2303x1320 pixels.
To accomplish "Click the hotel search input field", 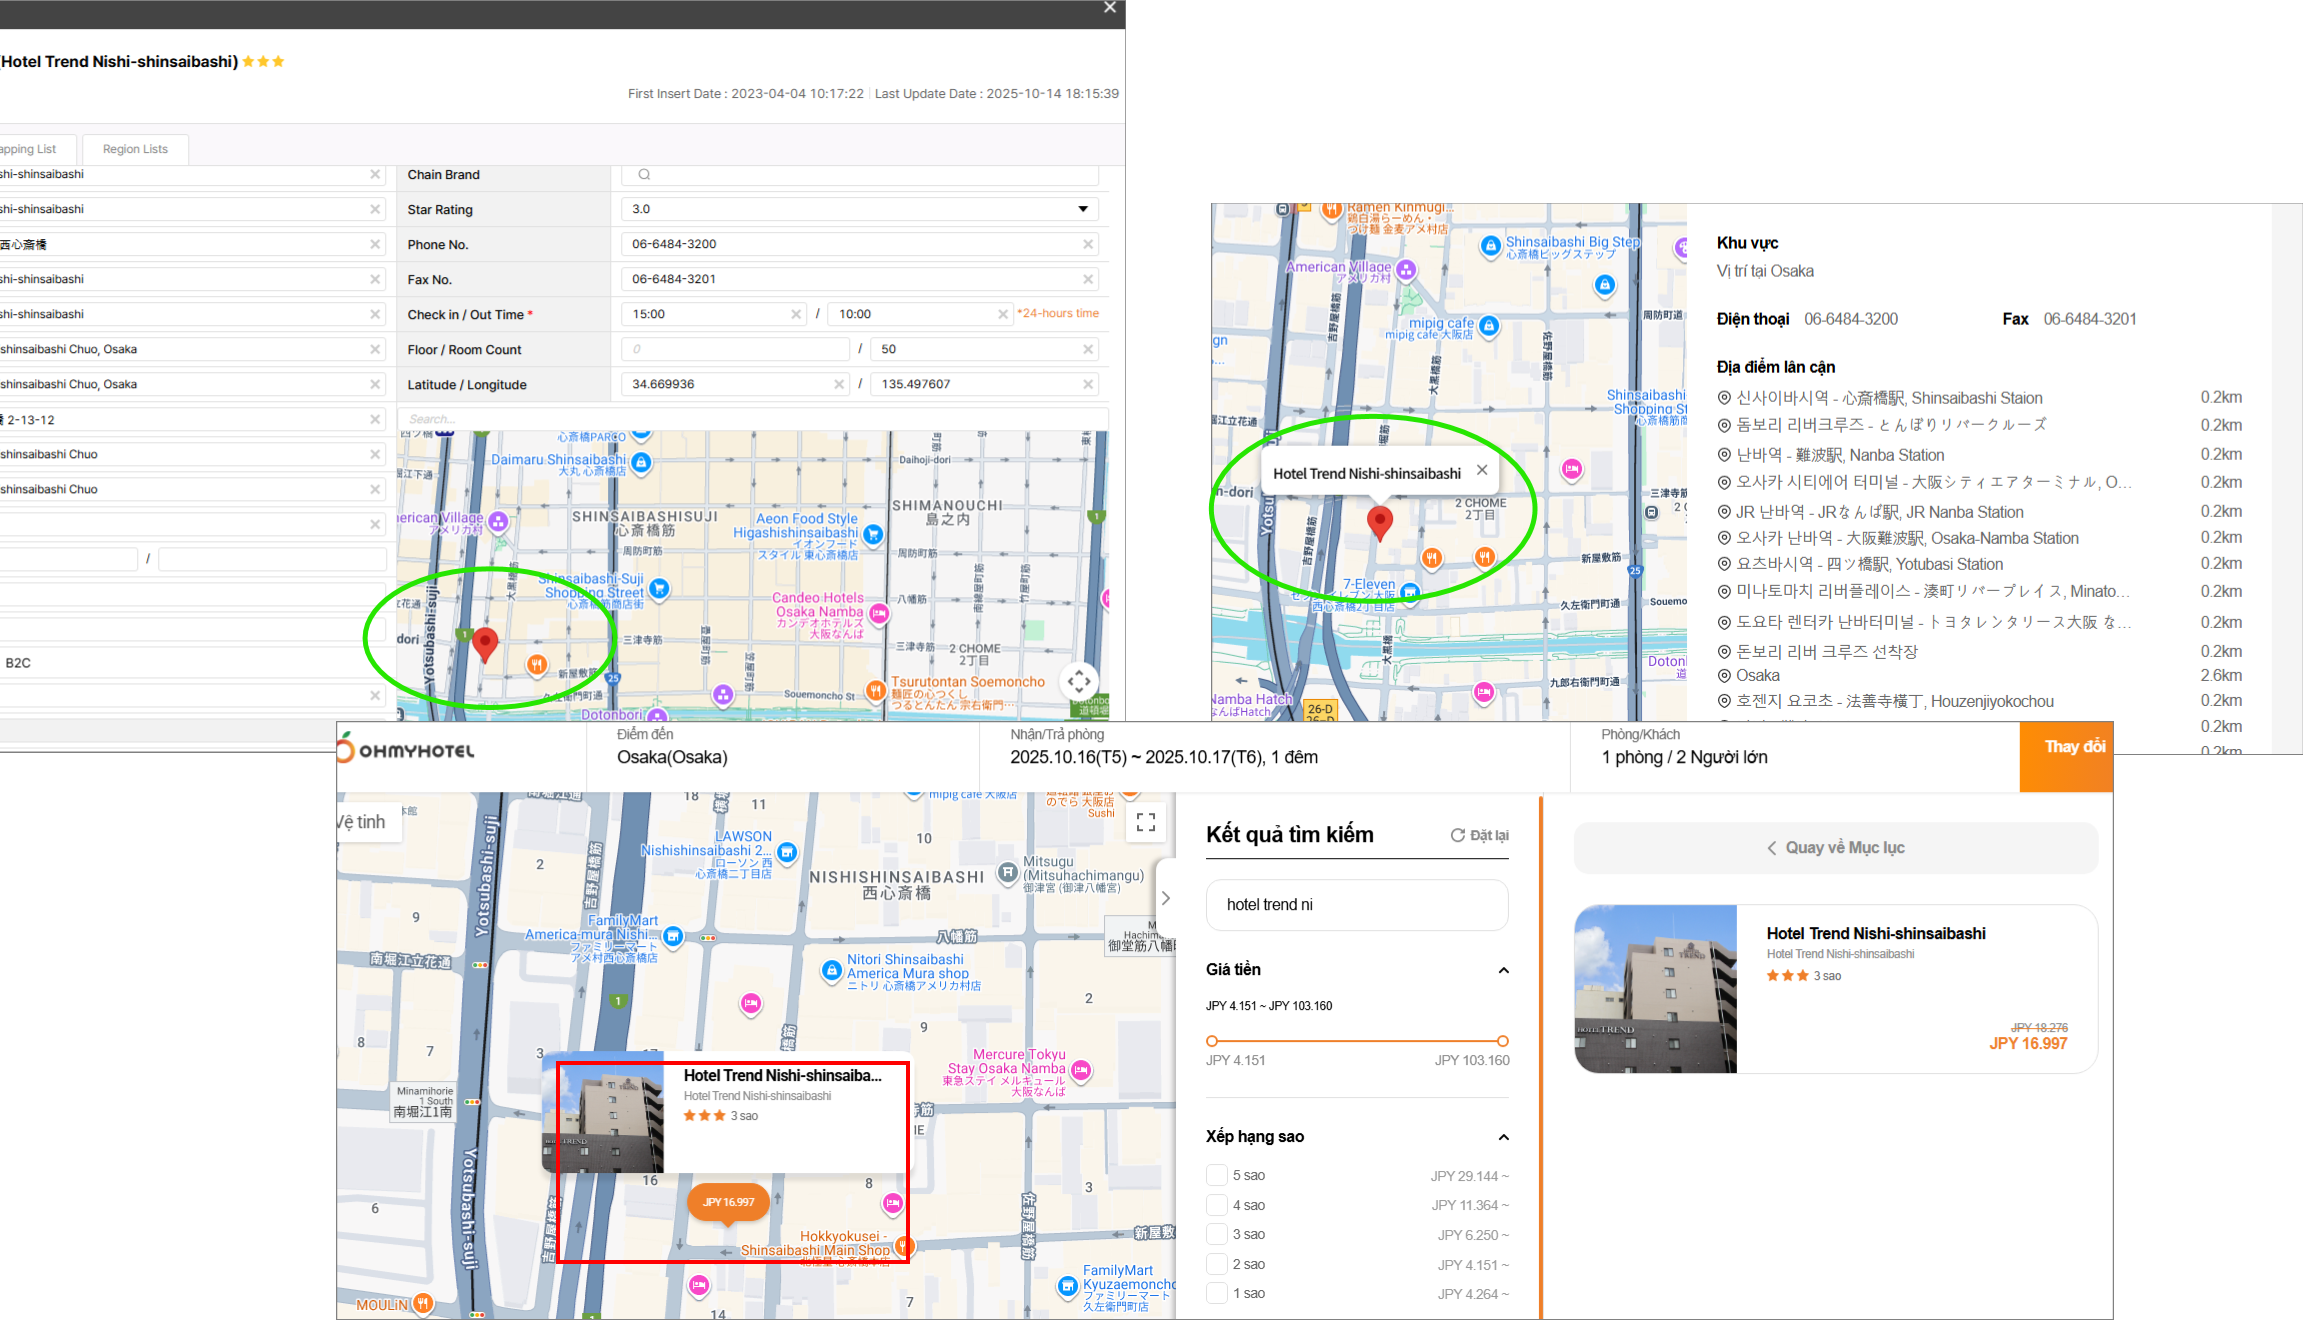I will pos(1356,904).
